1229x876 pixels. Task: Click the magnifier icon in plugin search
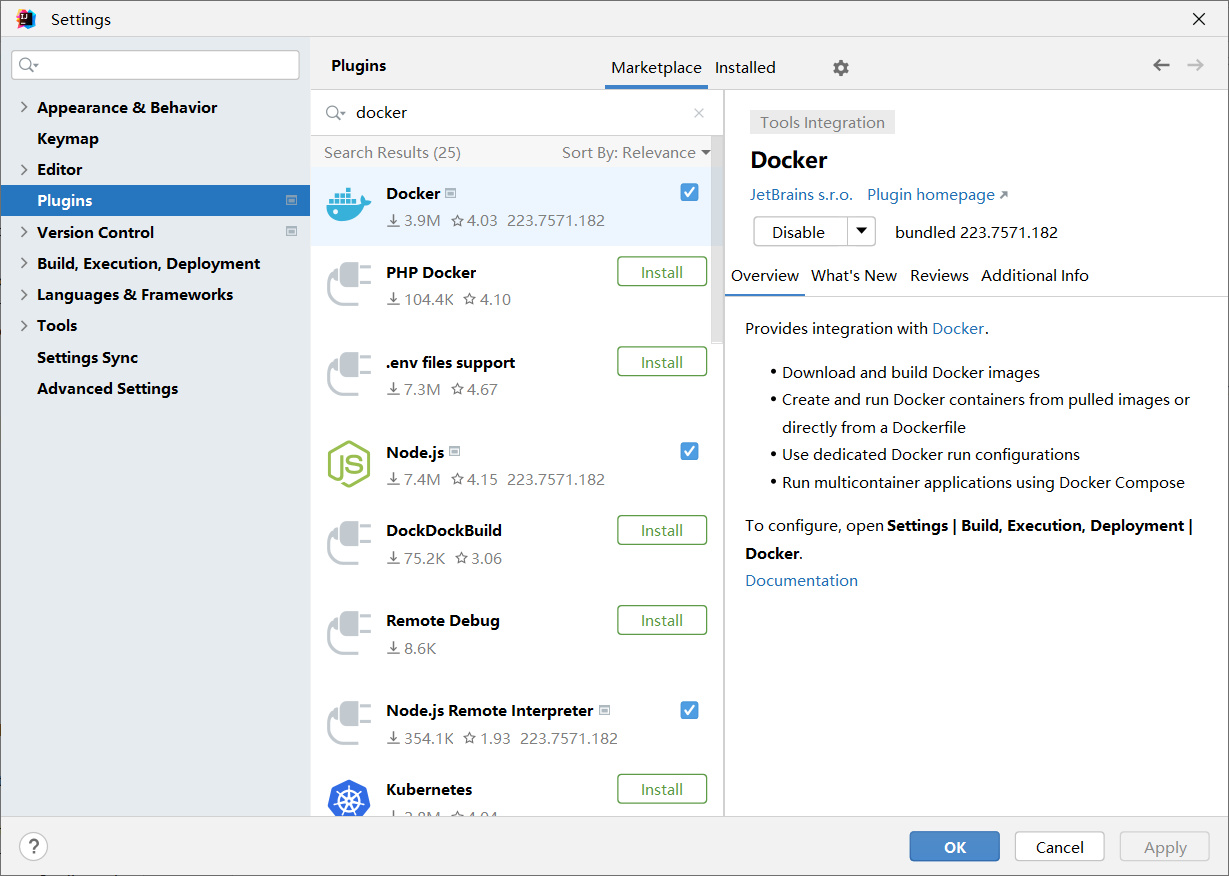335,113
